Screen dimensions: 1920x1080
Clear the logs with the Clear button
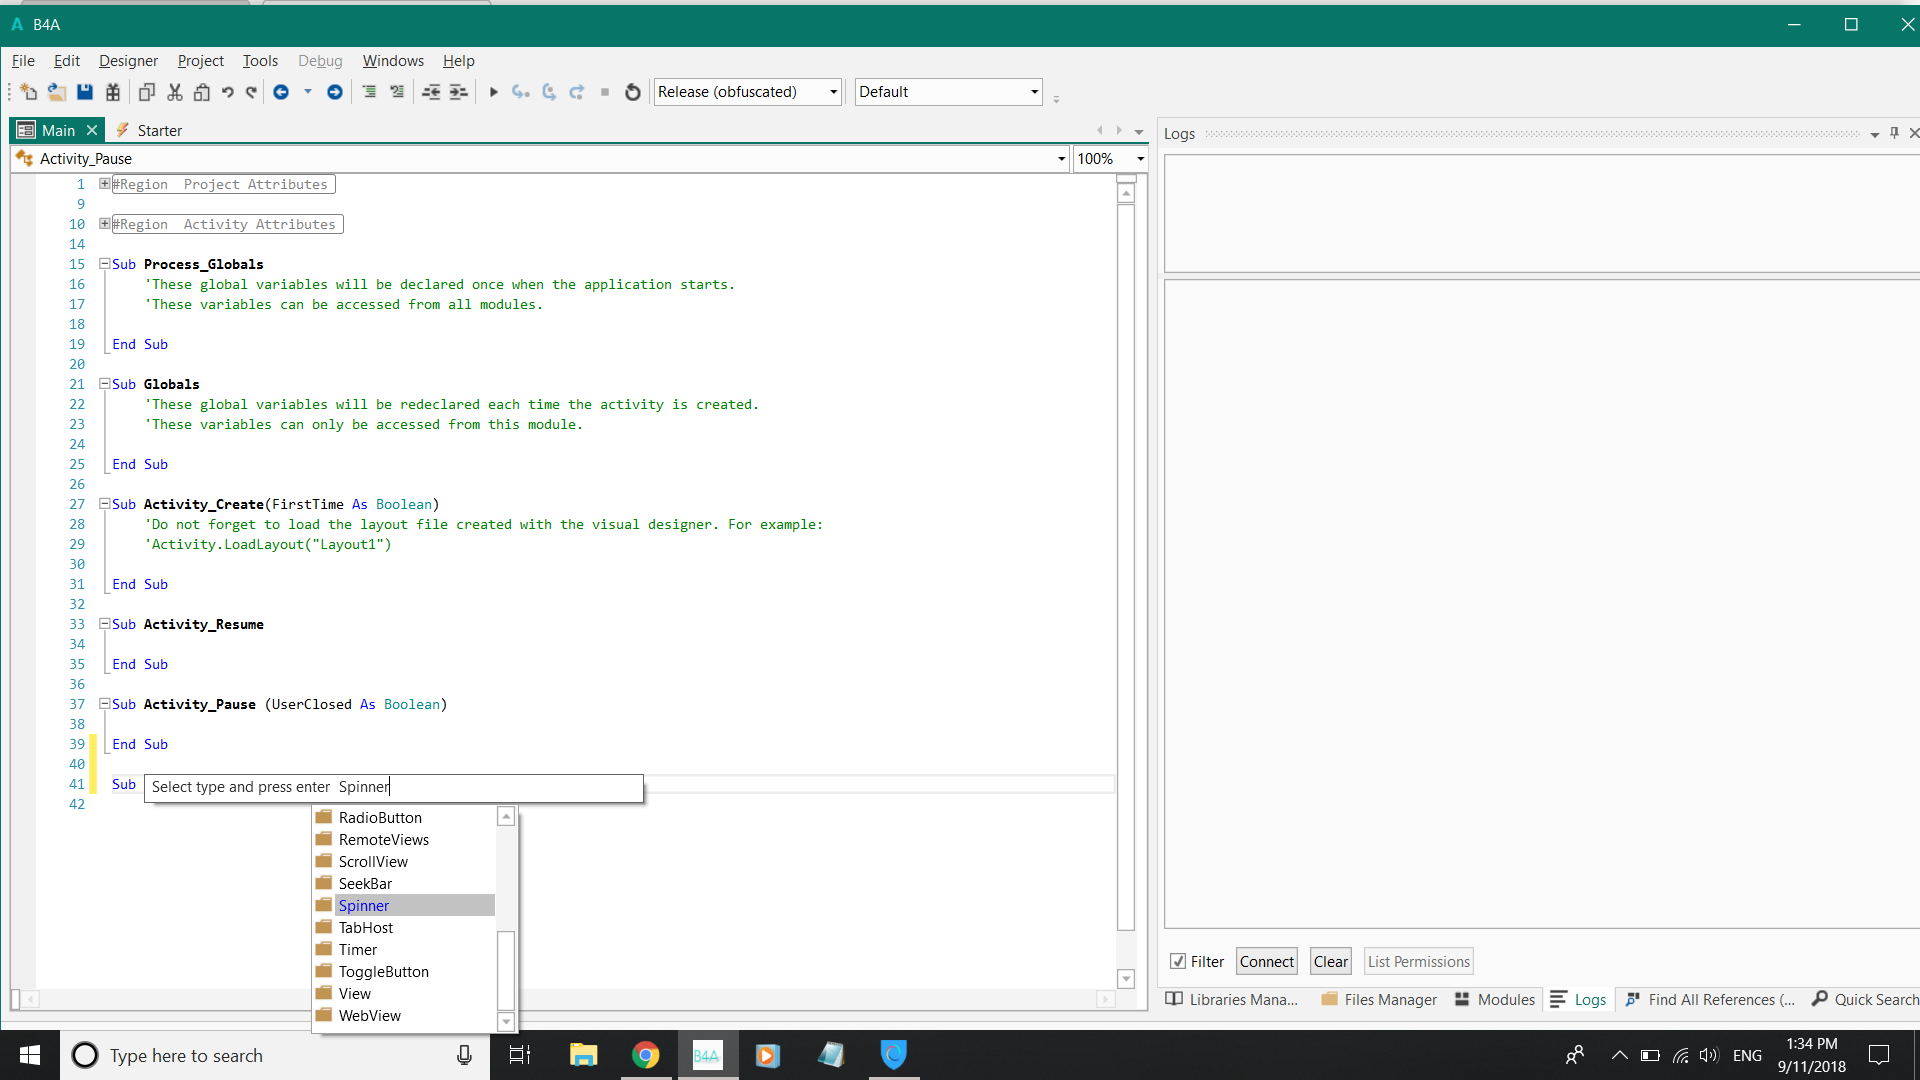[x=1330, y=961]
